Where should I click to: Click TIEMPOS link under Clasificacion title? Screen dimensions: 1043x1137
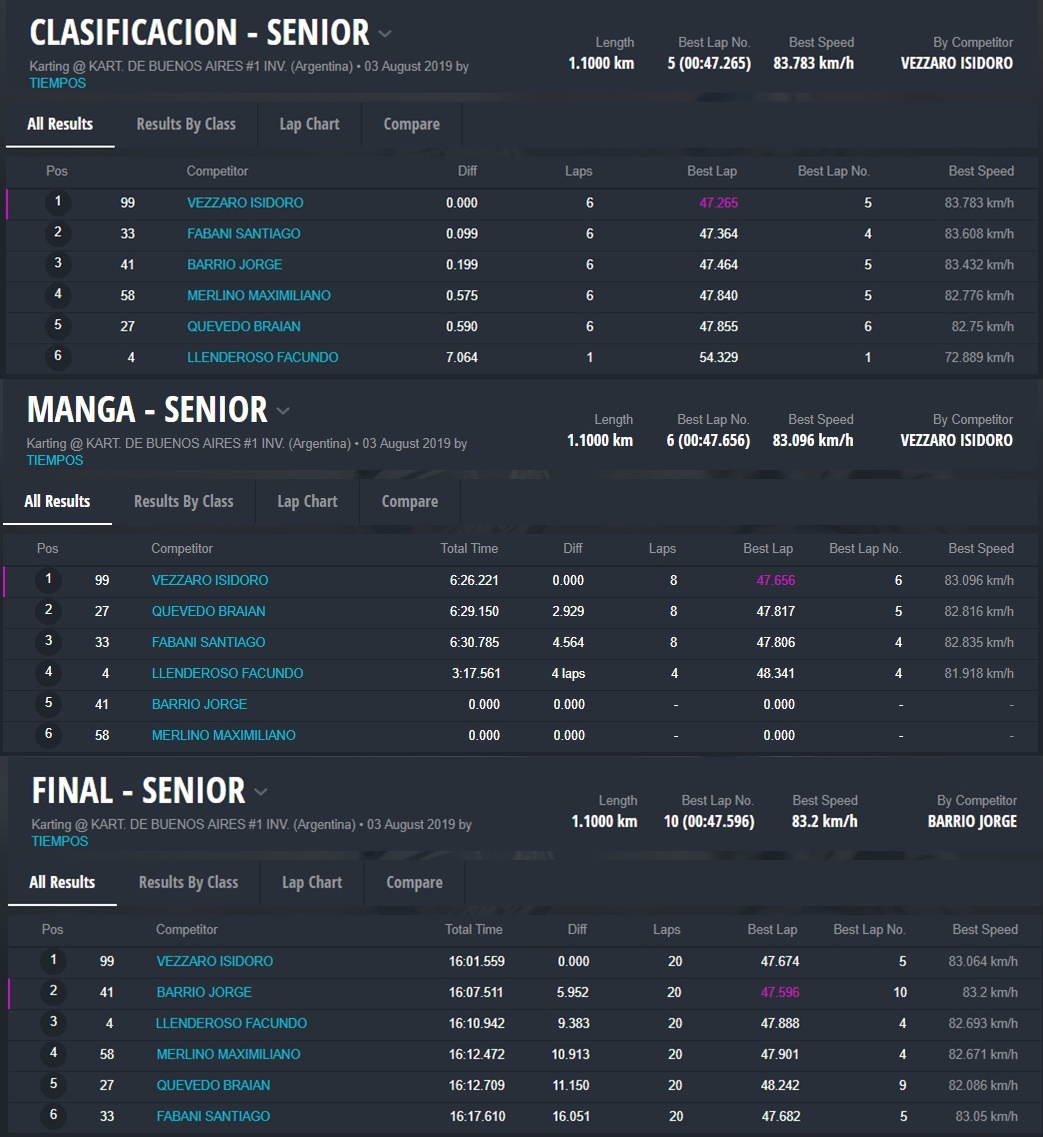tap(58, 83)
